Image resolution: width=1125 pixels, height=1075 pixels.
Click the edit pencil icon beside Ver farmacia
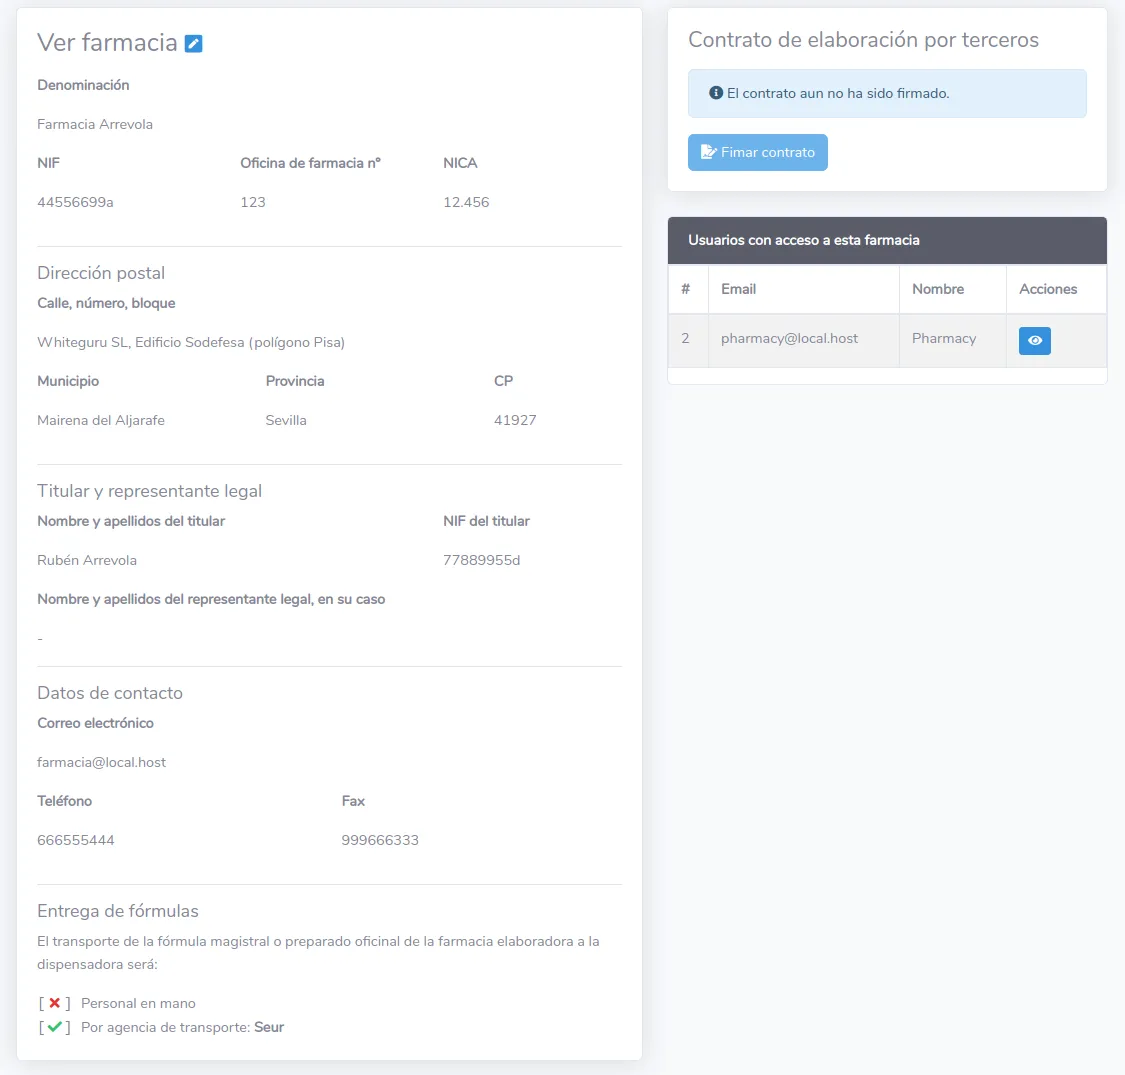click(x=194, y=44)
